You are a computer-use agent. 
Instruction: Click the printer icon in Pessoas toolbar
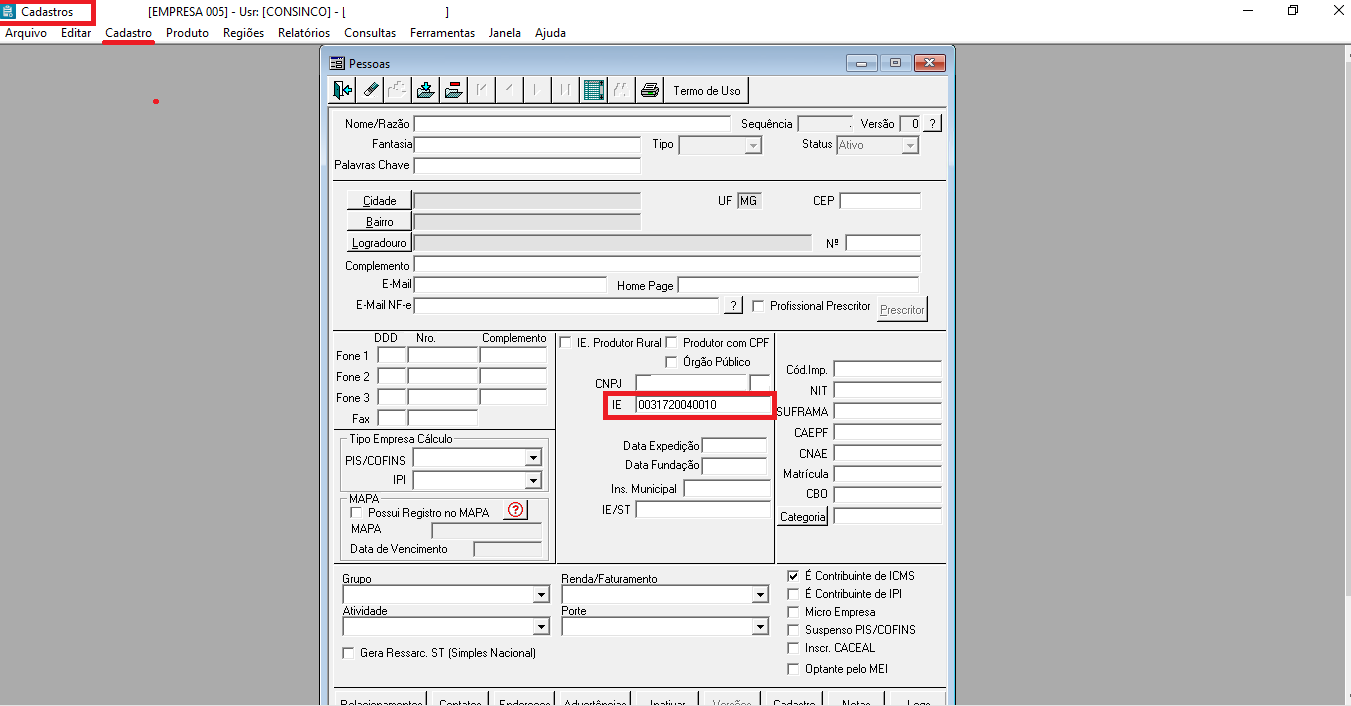650,90
